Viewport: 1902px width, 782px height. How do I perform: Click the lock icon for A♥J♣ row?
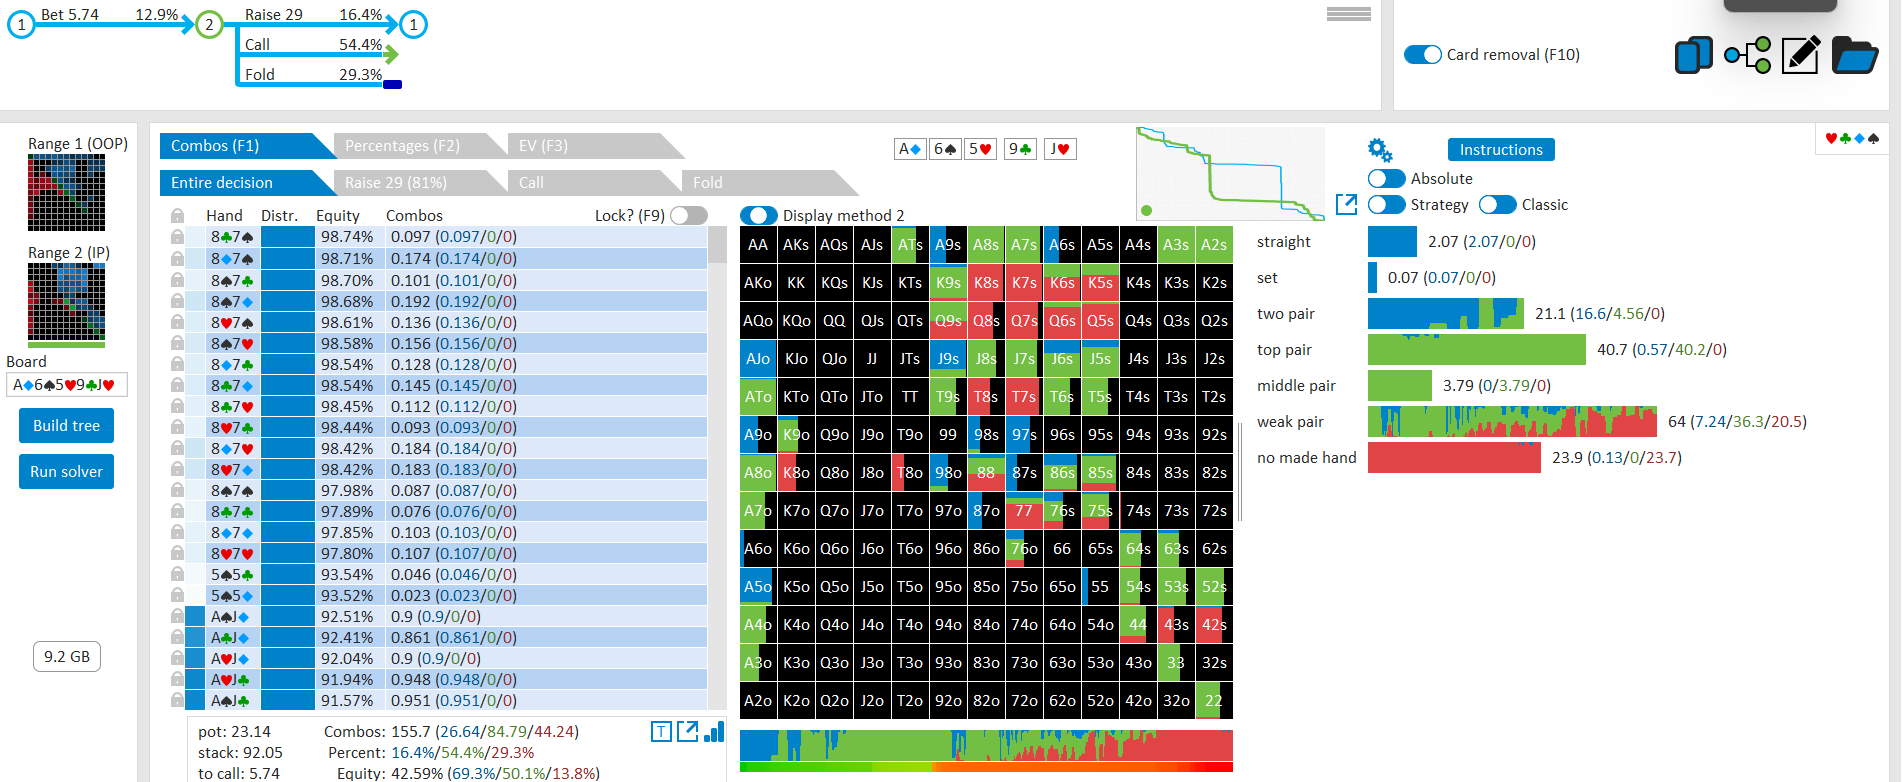tap(177, 679)
